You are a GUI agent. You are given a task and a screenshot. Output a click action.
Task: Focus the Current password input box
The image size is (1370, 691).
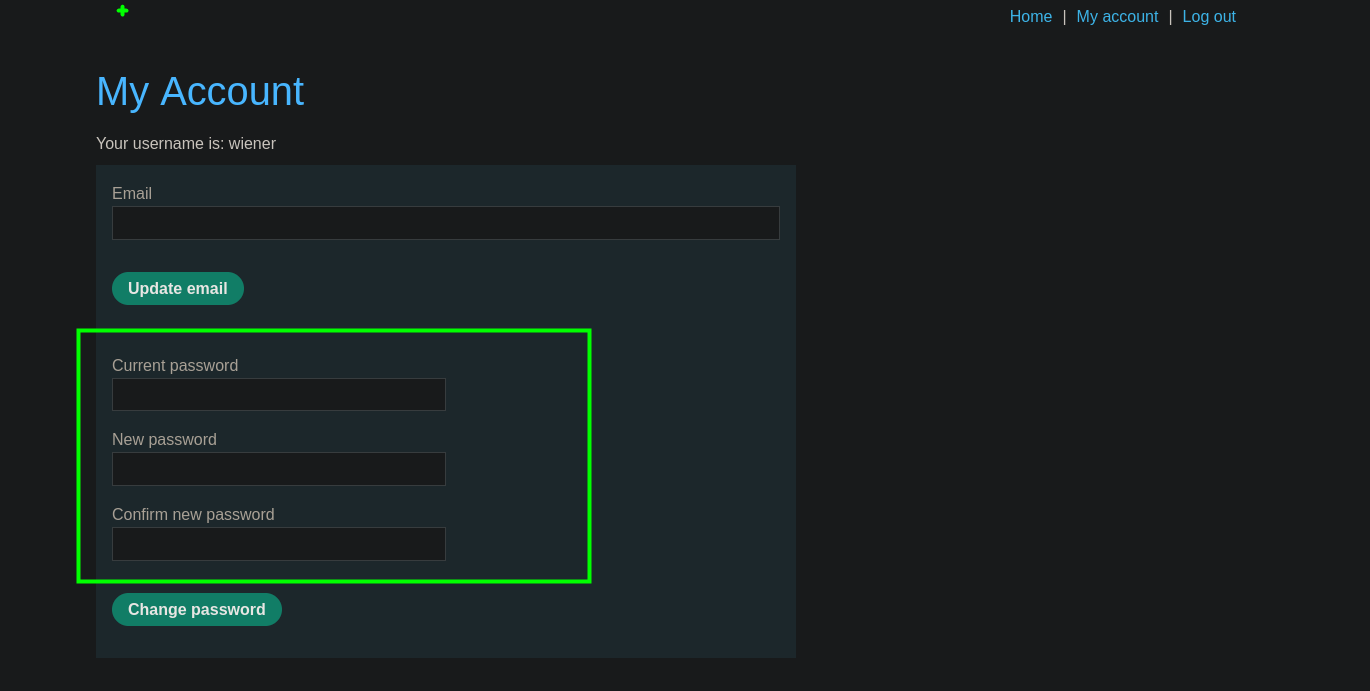tap(278, 395)
